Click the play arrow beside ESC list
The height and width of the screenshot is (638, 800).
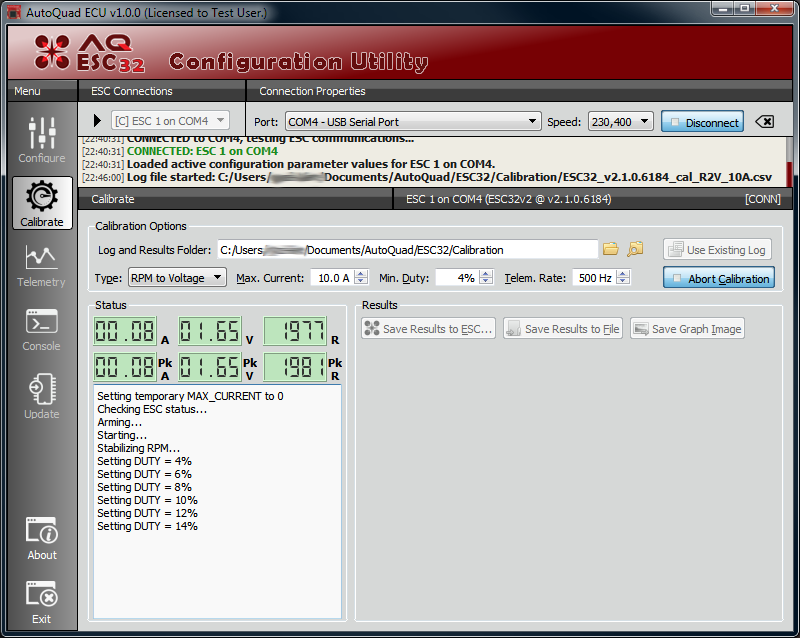click(97, 120)
